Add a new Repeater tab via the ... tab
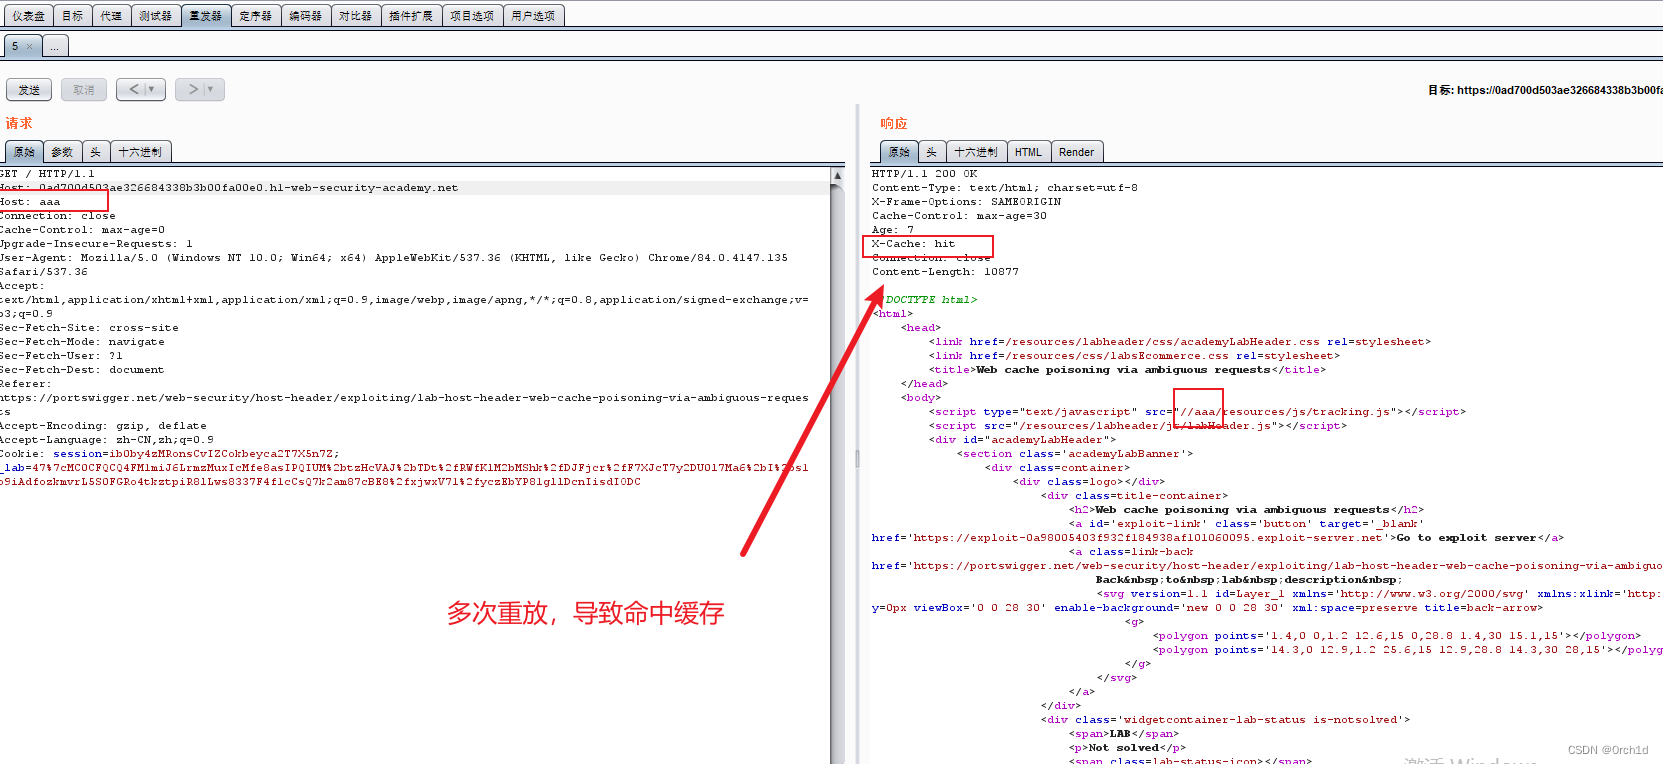 click(55, 46)
